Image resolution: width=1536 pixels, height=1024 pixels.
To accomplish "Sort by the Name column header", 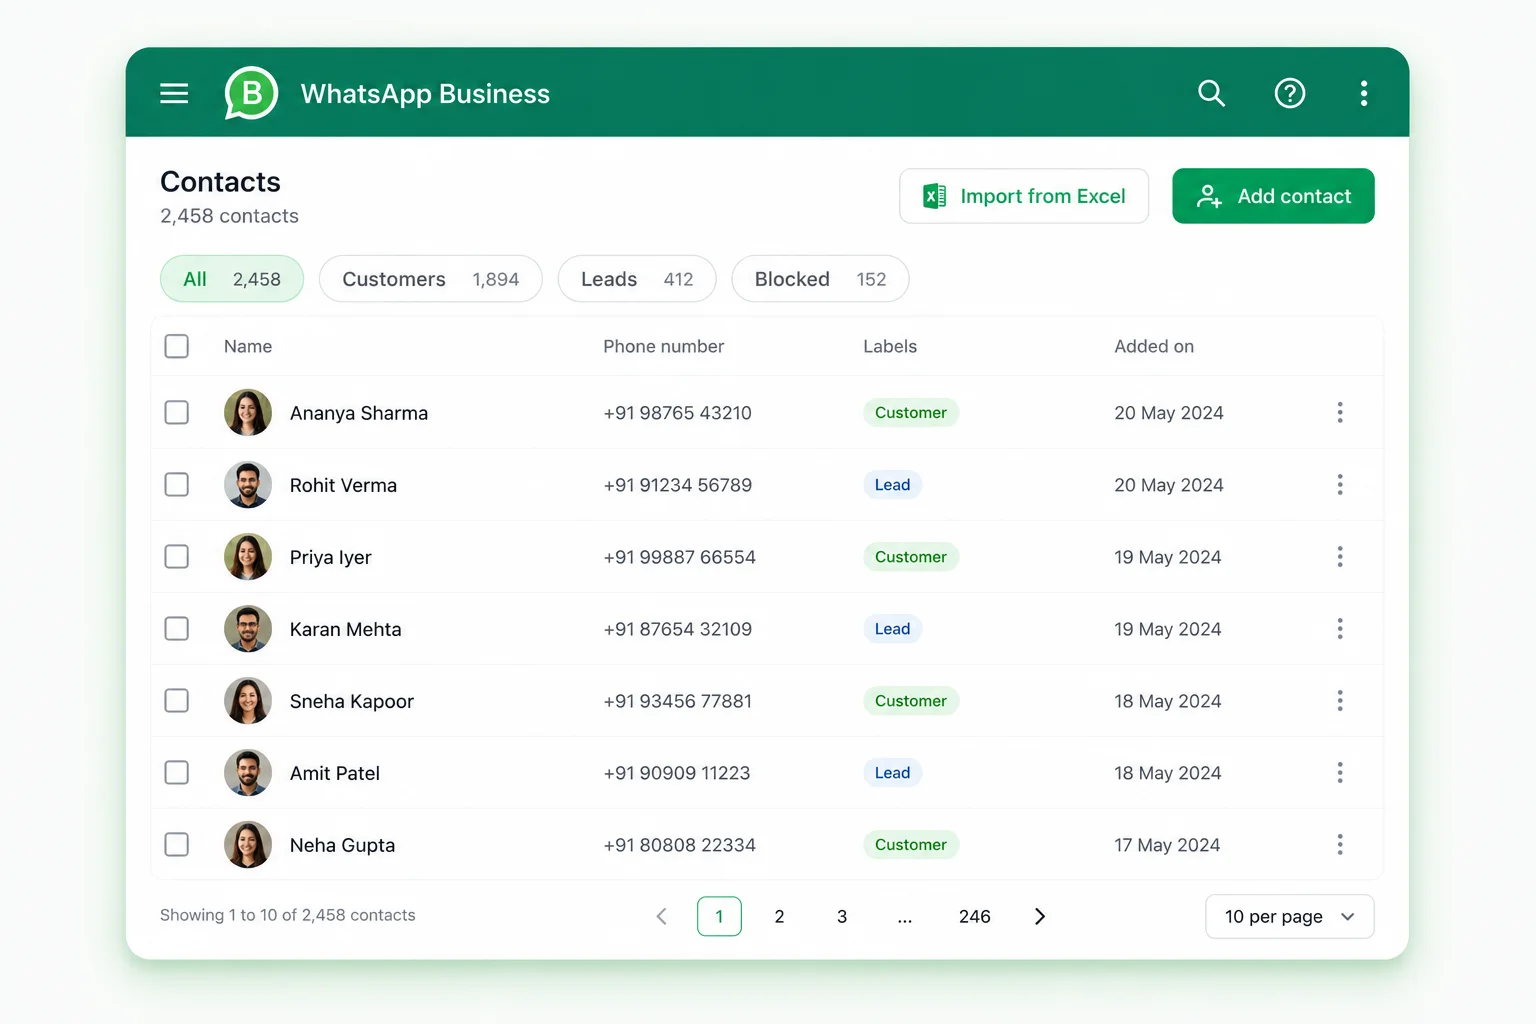I will click(248, 346).
